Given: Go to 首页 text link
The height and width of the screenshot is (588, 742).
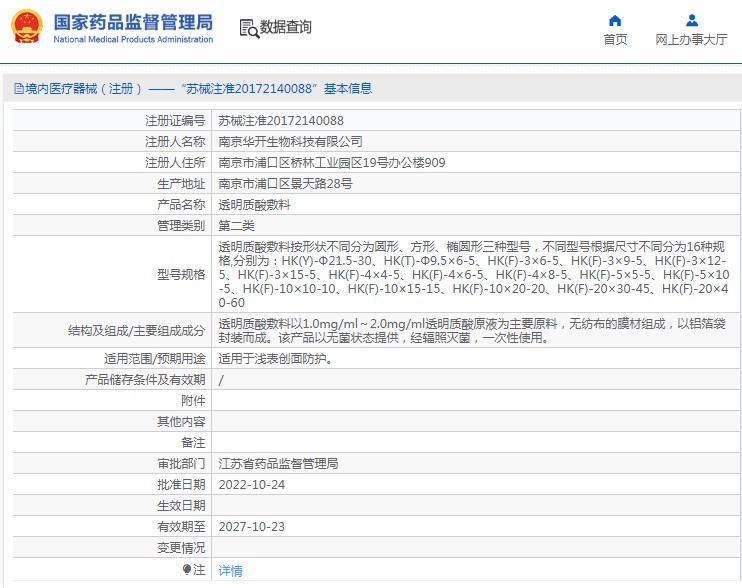Looking at the screenshot, I should (615, 39).
